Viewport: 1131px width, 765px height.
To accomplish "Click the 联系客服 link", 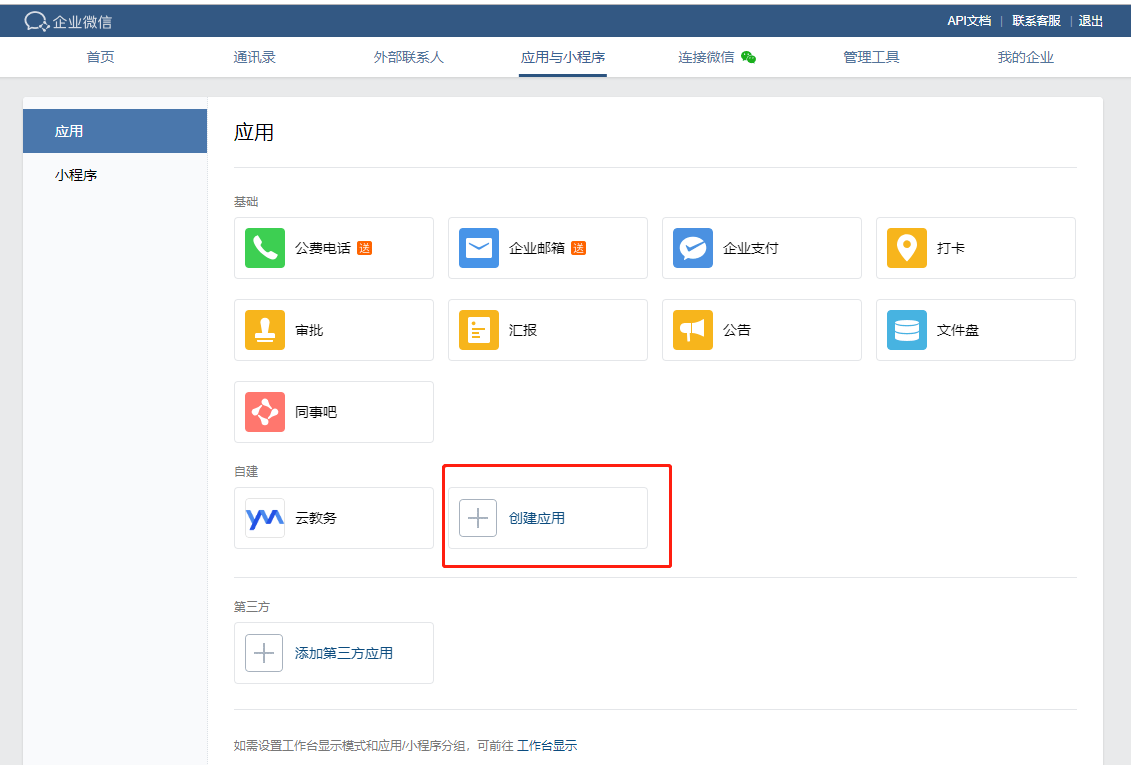I will click(x=1036, y=21).
